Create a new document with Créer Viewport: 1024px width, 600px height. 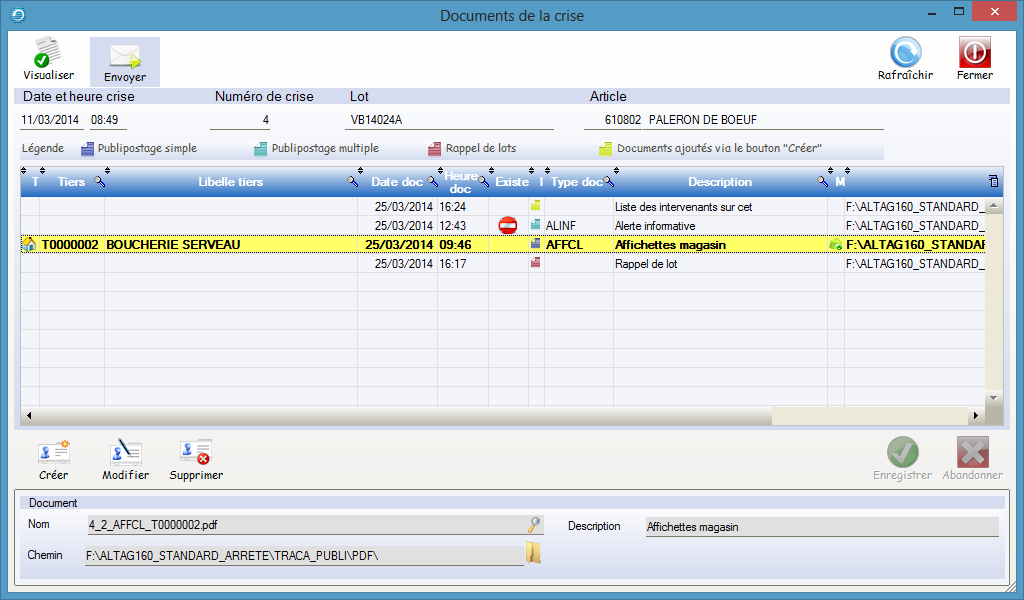point(53,453)
